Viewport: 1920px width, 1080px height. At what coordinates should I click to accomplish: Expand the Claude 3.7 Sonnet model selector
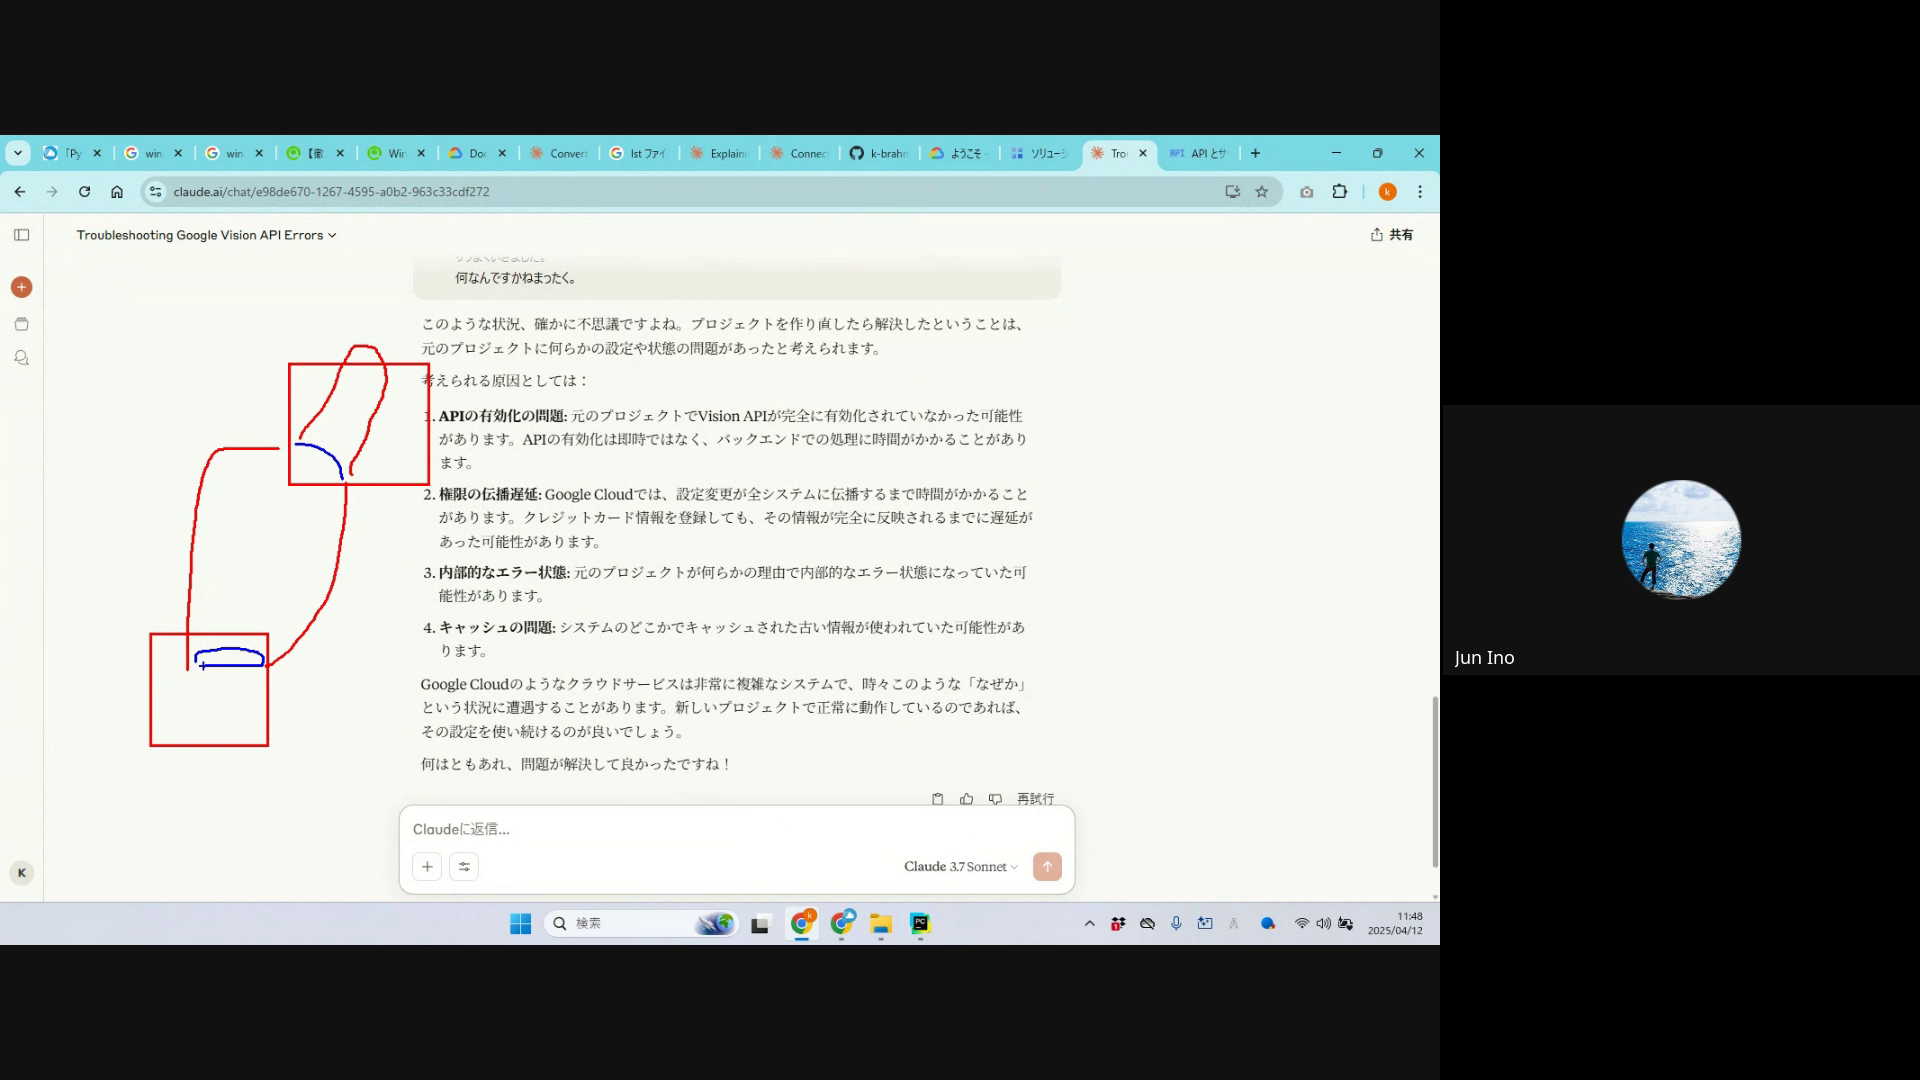click(x=960, y=867)
